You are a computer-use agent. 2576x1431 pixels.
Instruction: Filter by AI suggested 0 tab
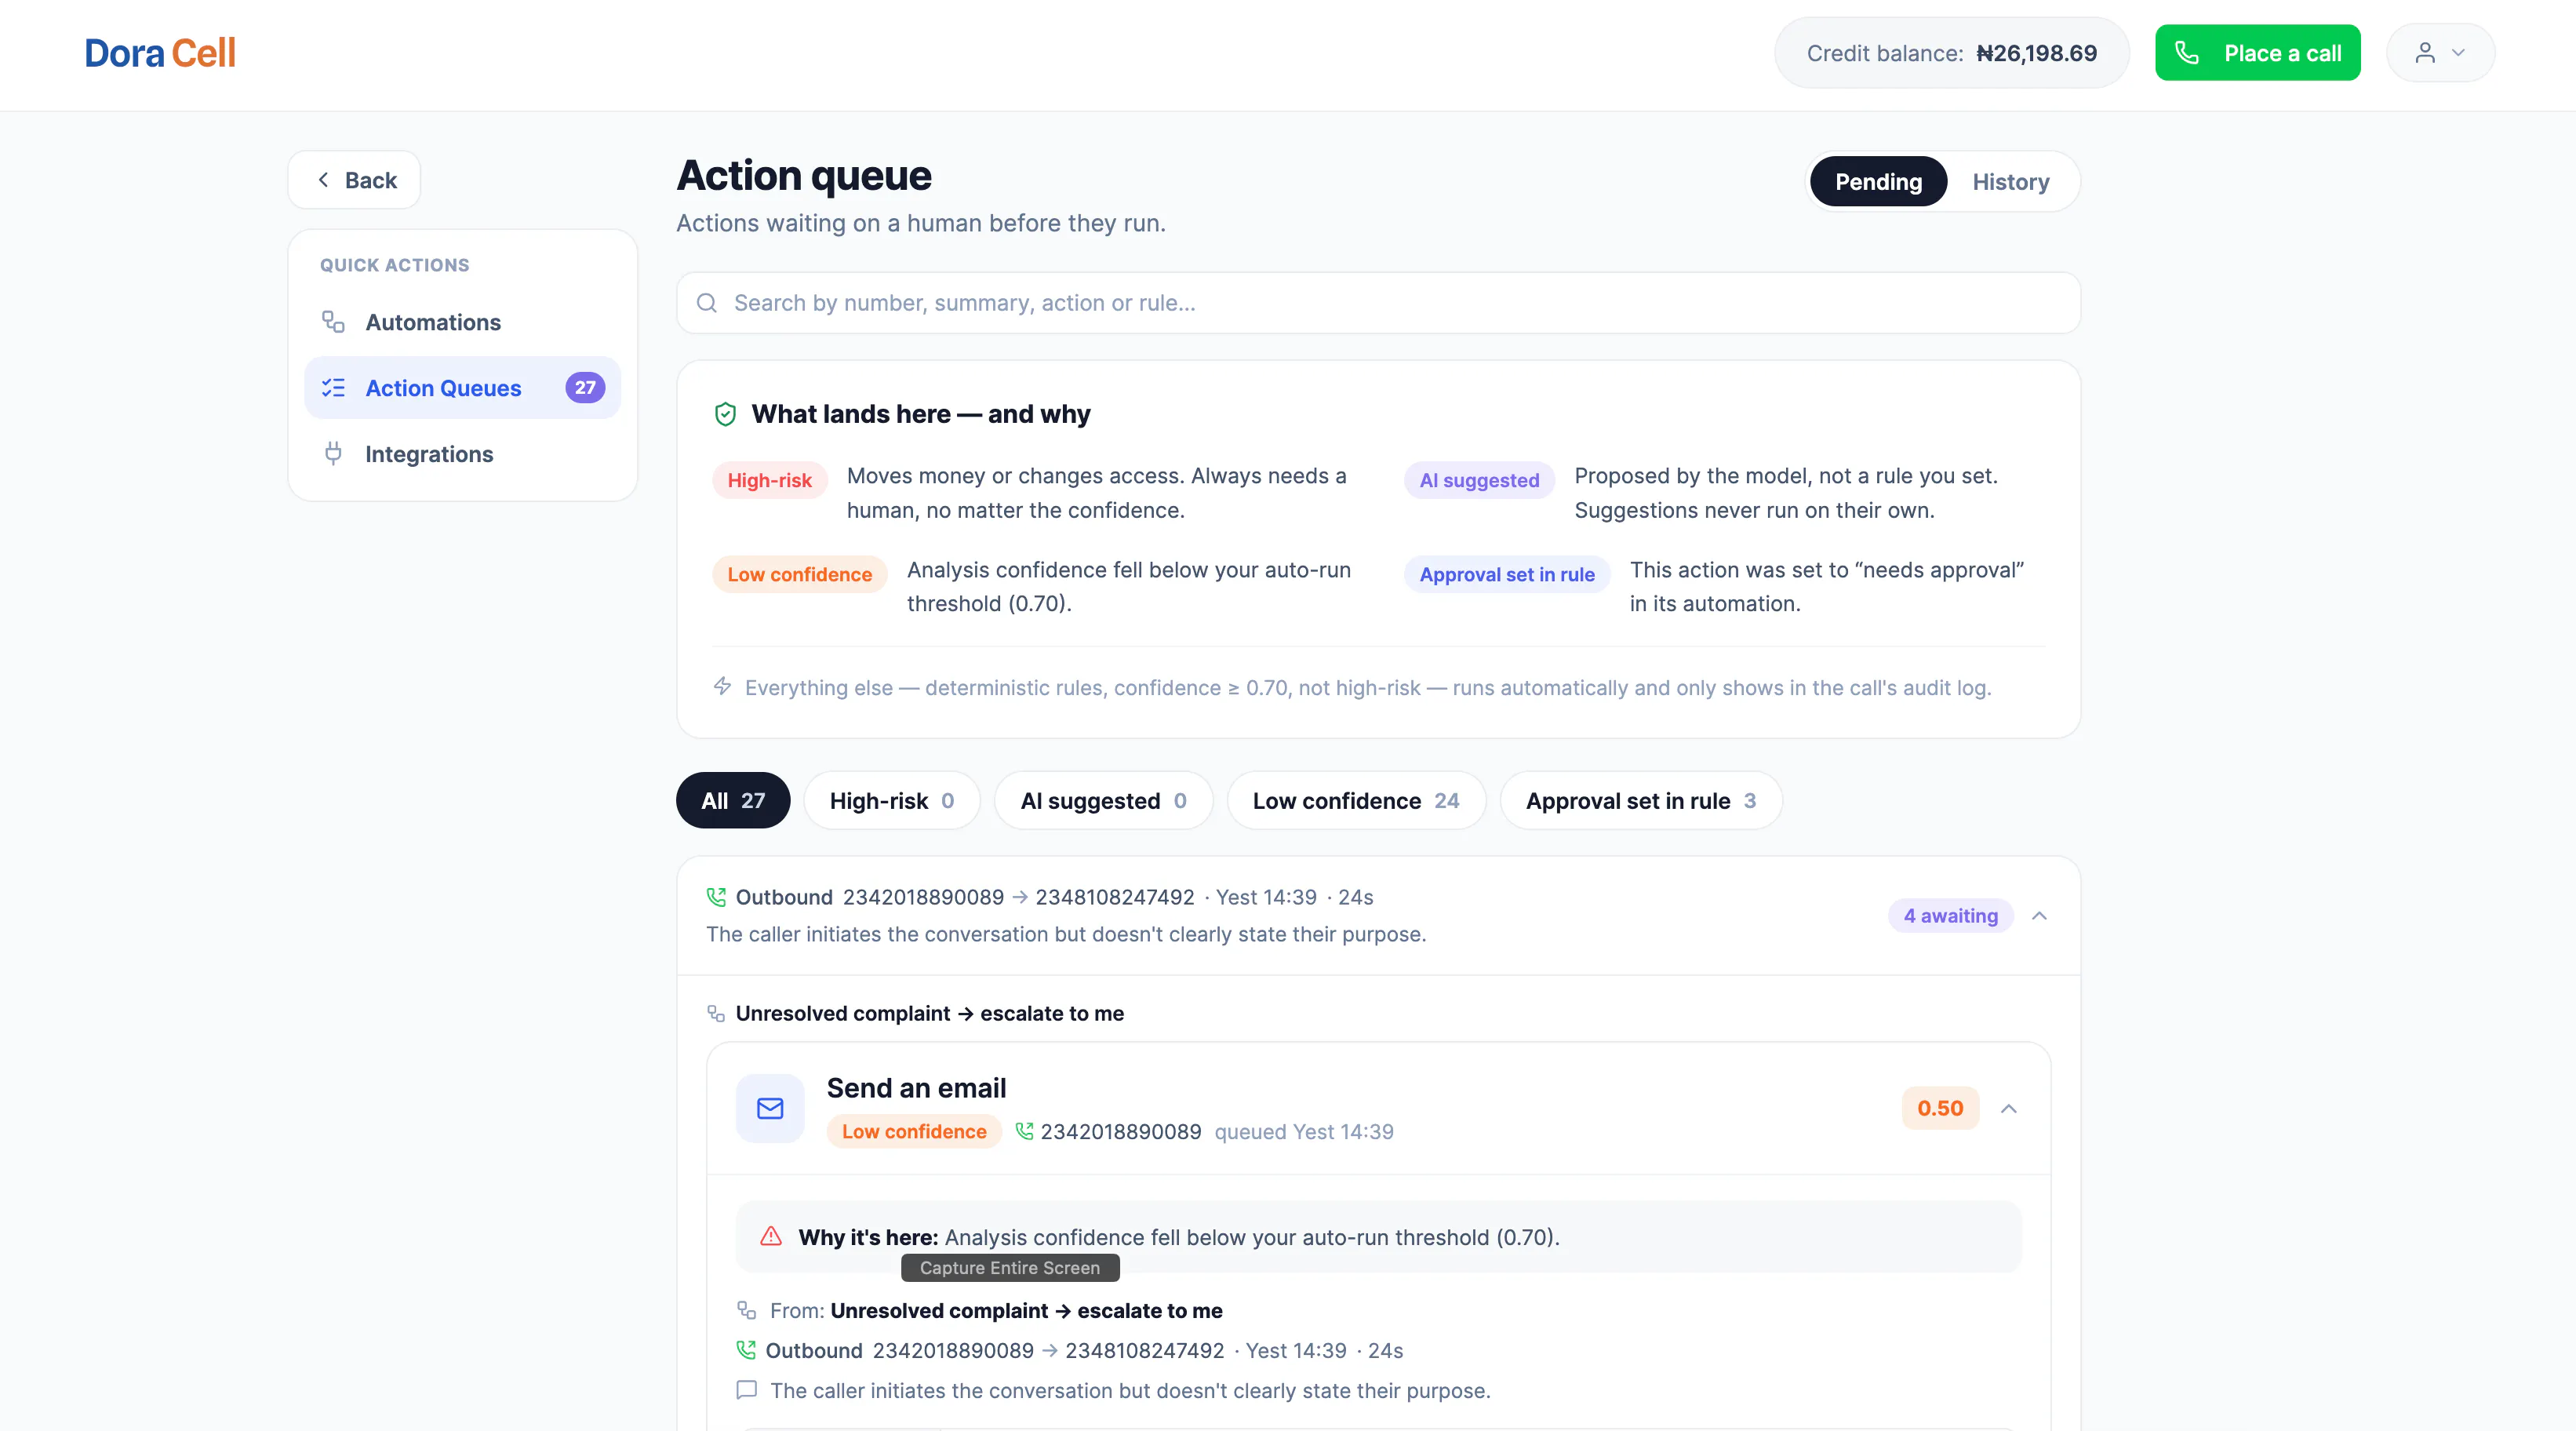point(1103,801)
